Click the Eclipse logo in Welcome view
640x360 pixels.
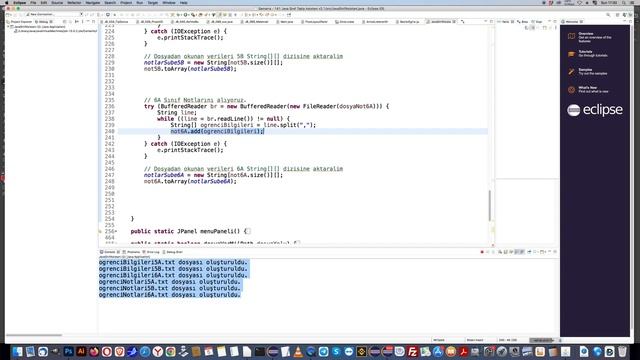point(595,110)
